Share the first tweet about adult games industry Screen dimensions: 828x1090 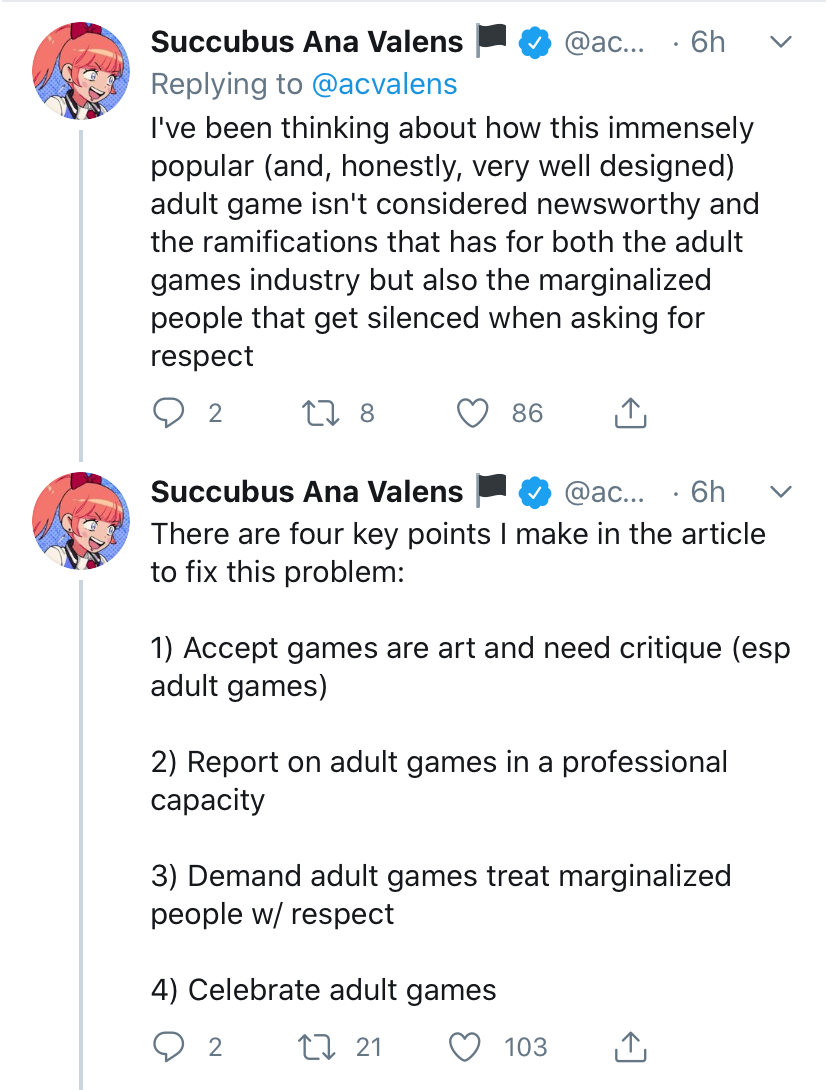click(629, 413)
